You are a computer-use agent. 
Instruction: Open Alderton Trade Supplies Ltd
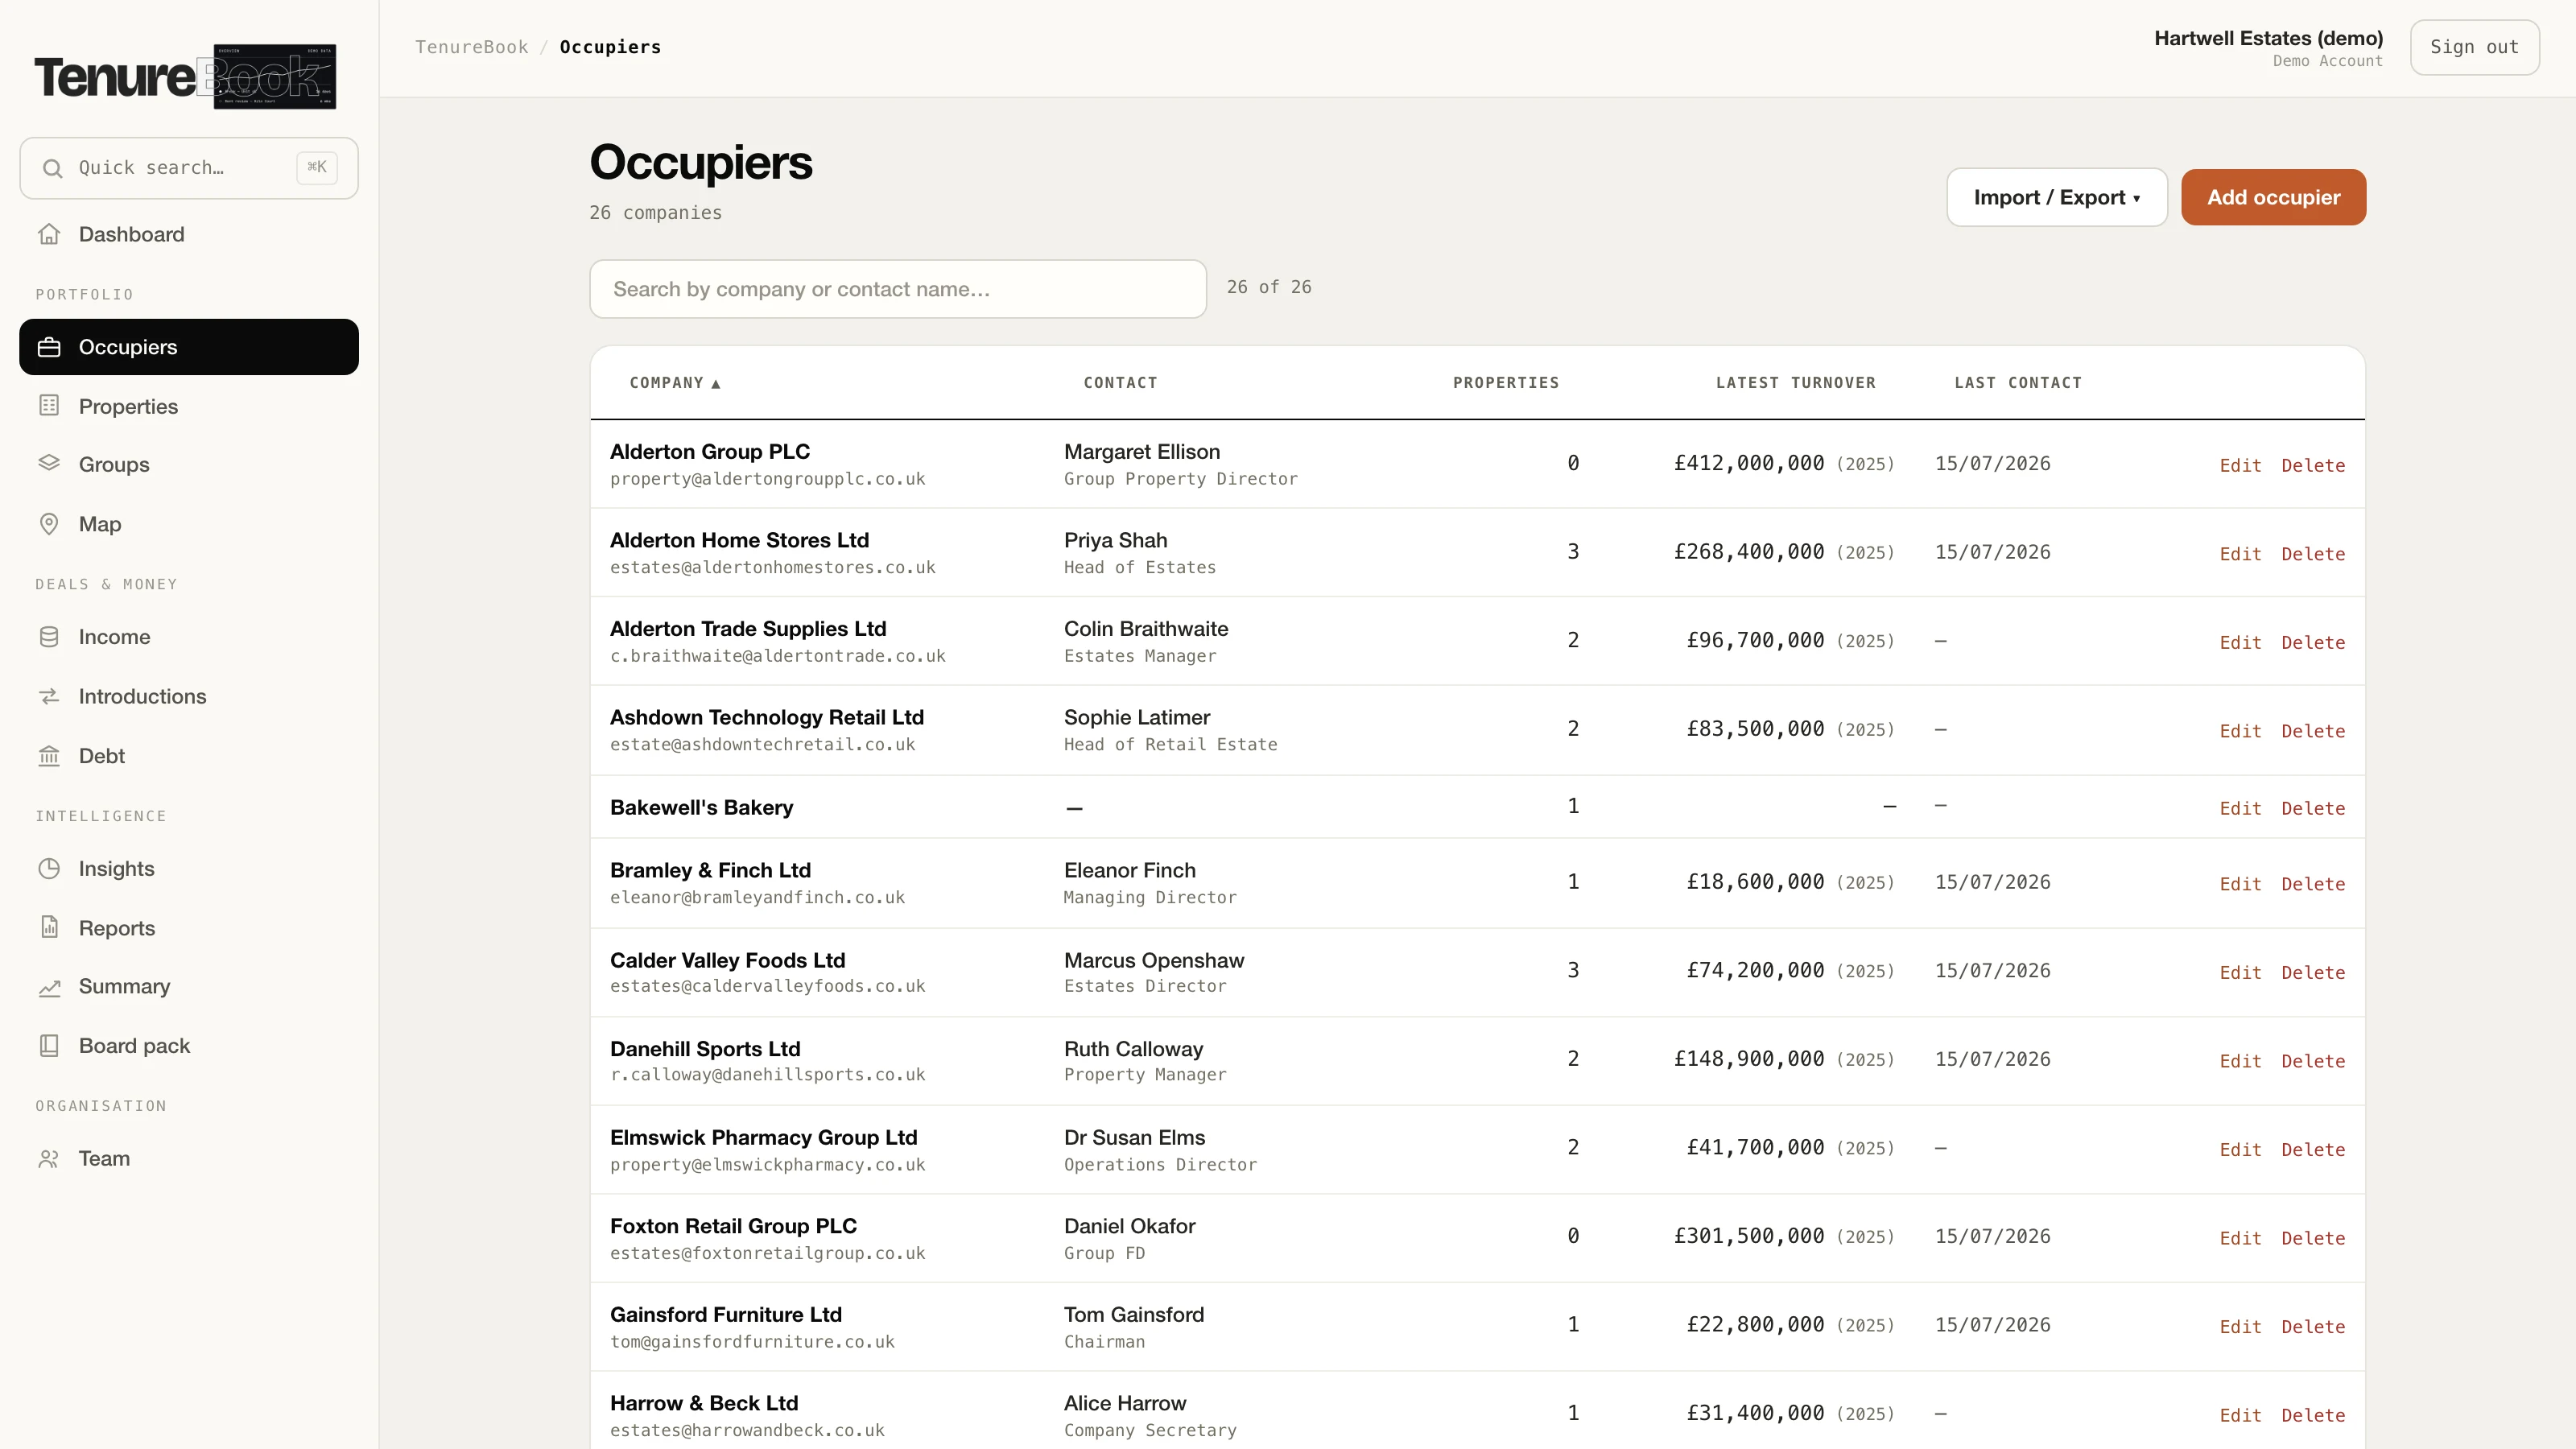pyautogui.click(x=748, y=629)
